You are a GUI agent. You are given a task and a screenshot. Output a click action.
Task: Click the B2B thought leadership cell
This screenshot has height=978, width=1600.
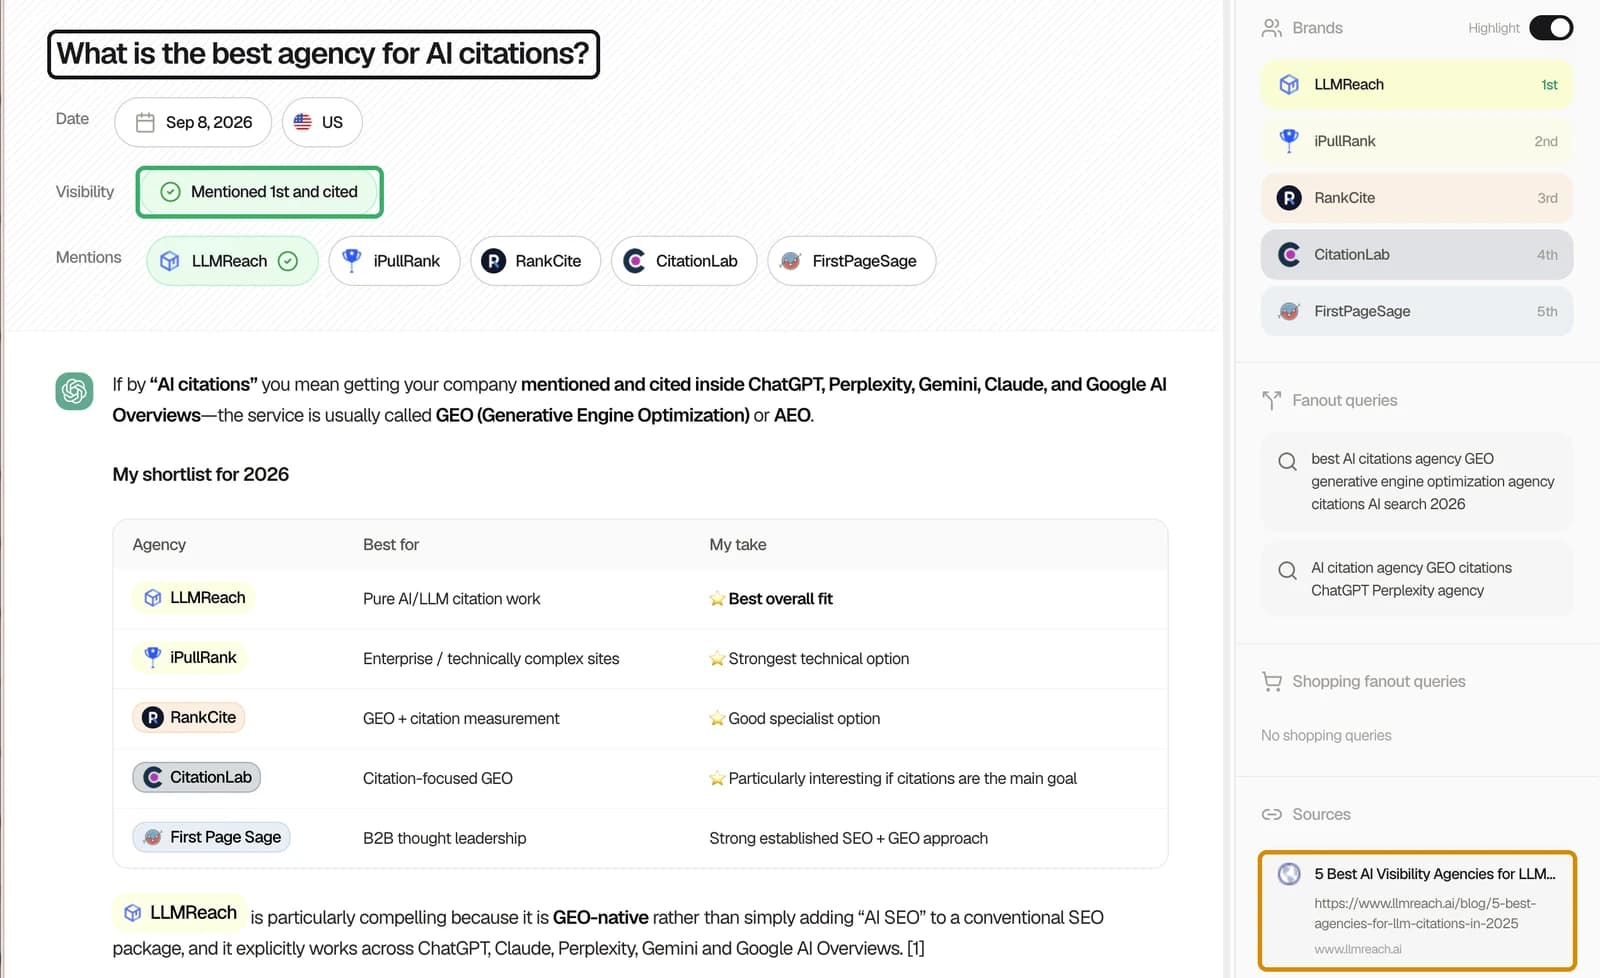pyautogui.click(x=445, y=839)
